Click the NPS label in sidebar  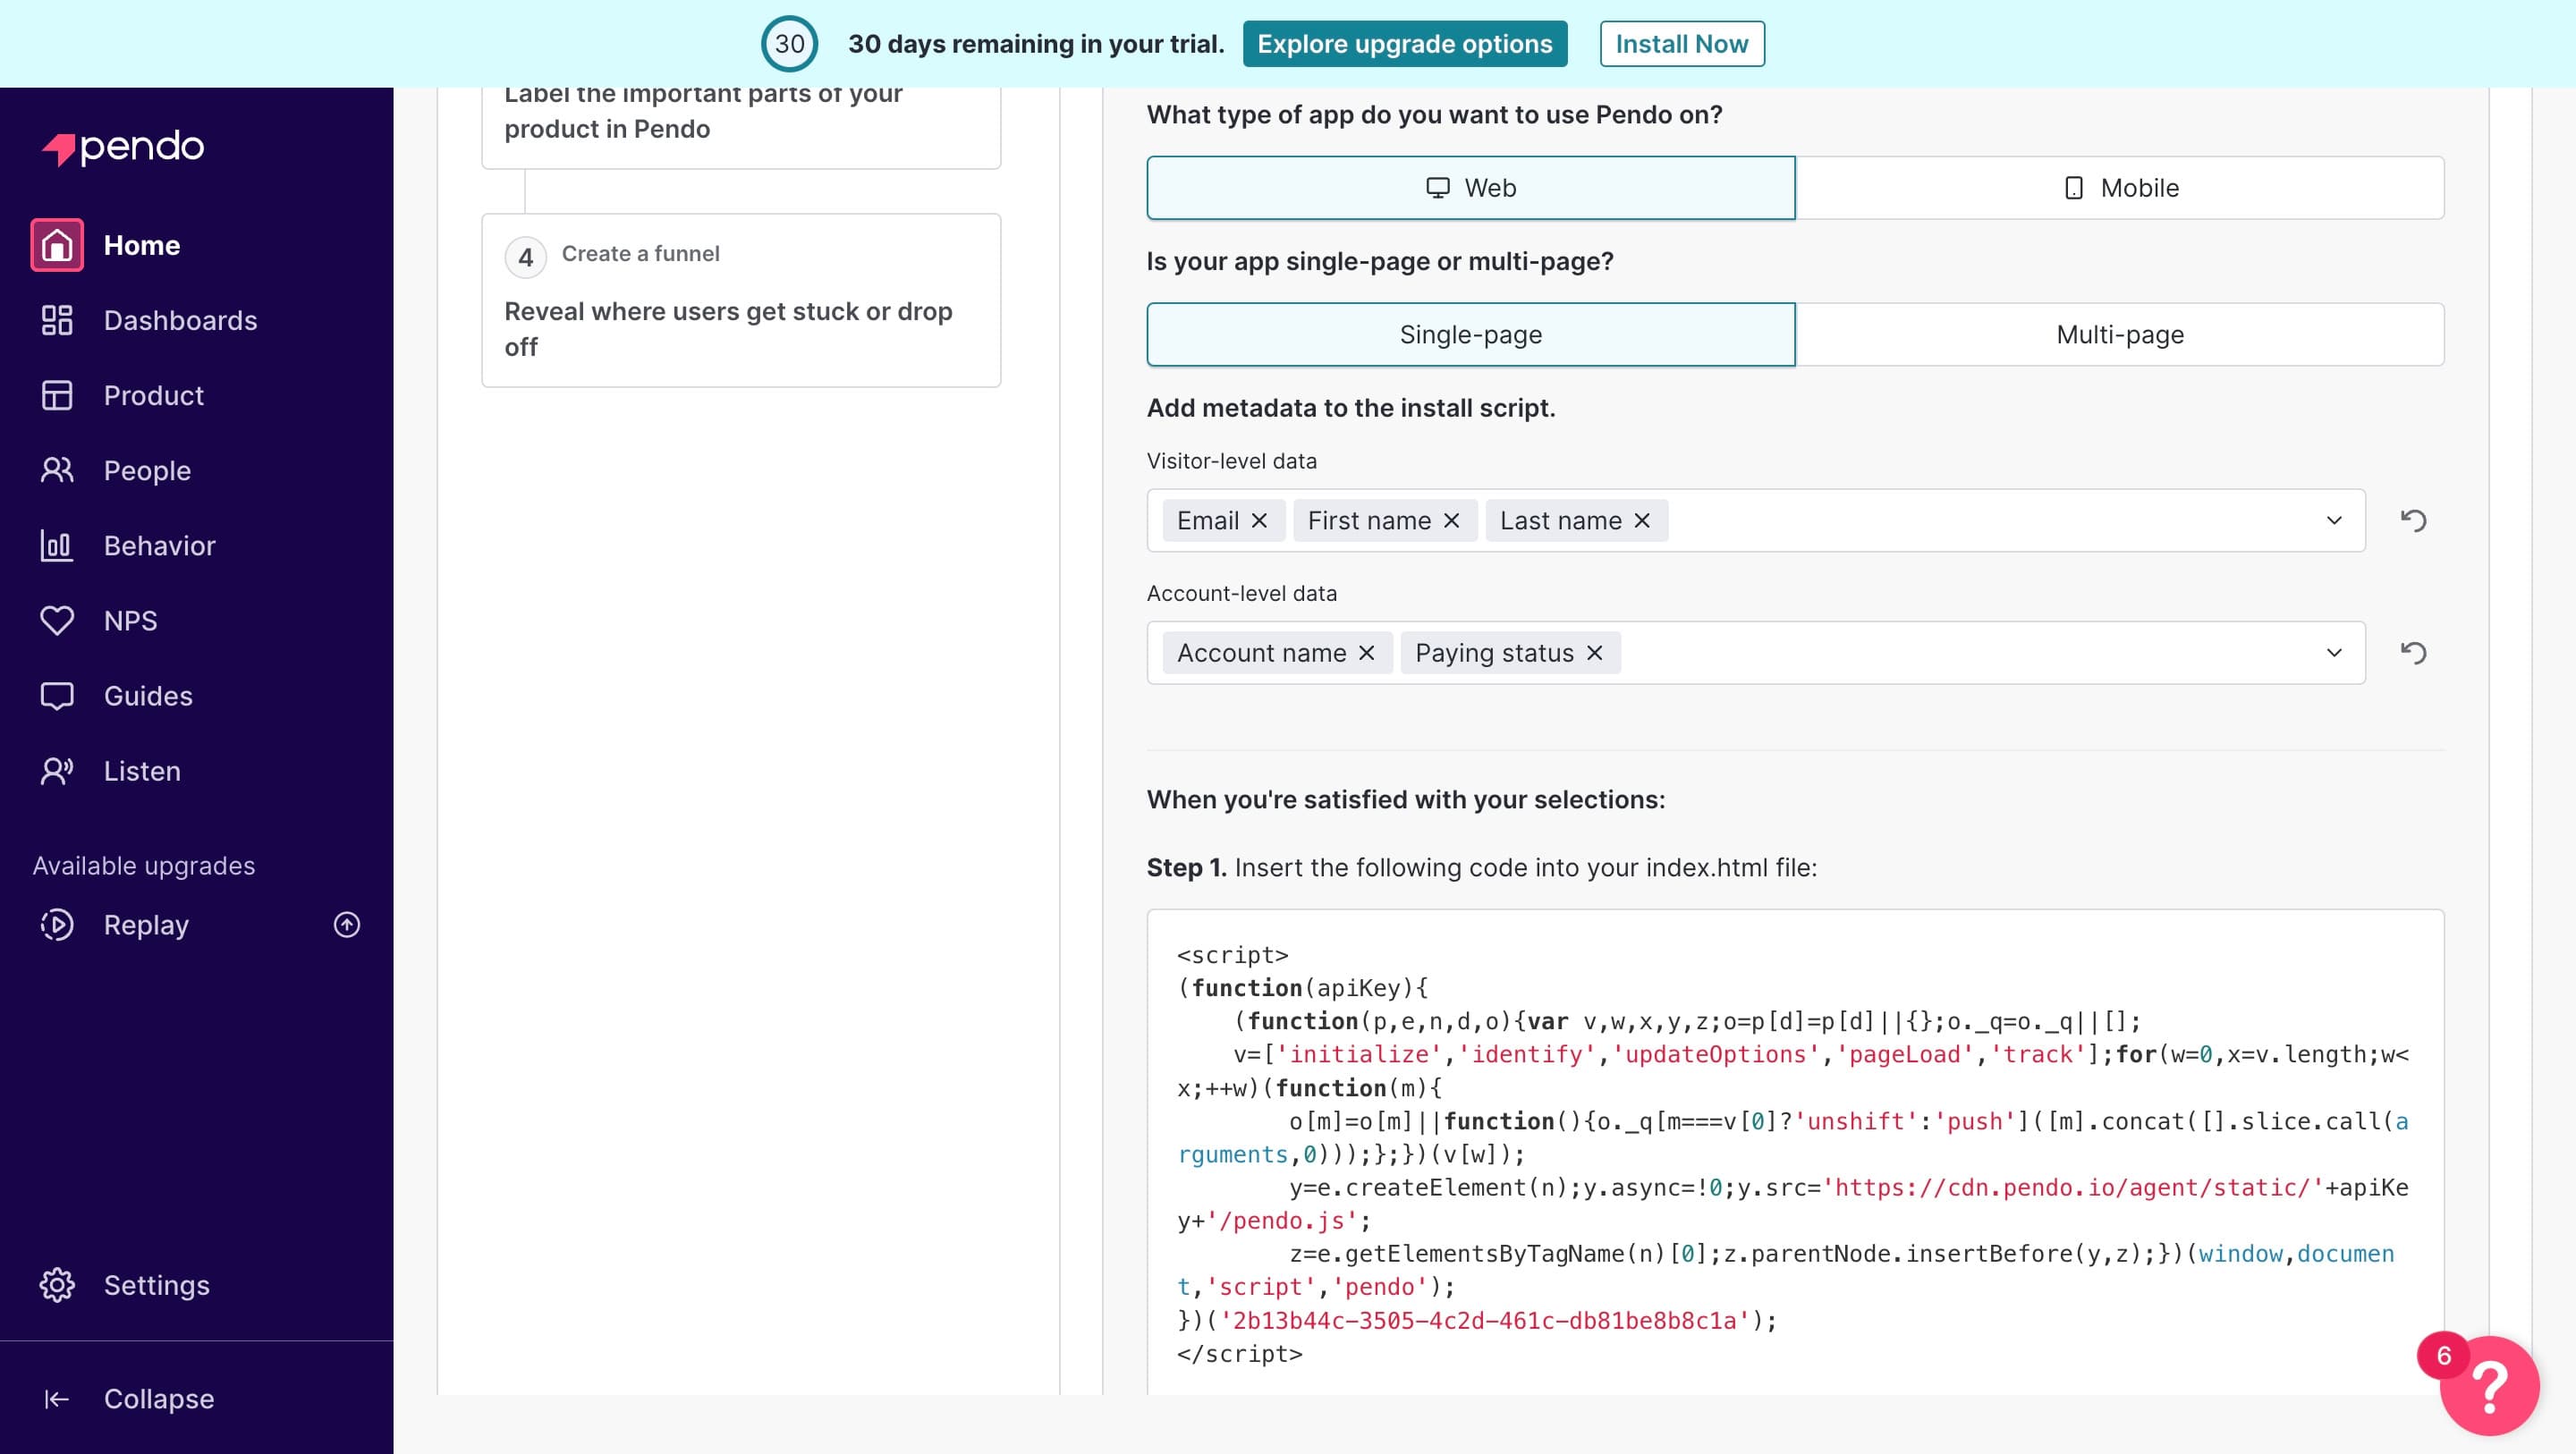[x=130, y=620]
